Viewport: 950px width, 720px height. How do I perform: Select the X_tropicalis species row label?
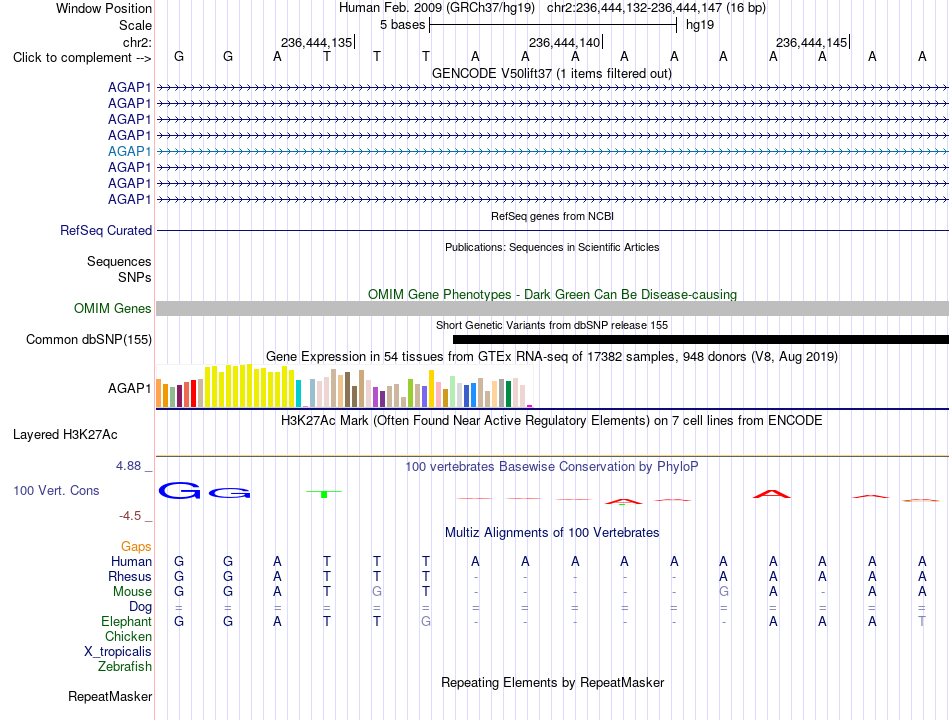(118, 652)
